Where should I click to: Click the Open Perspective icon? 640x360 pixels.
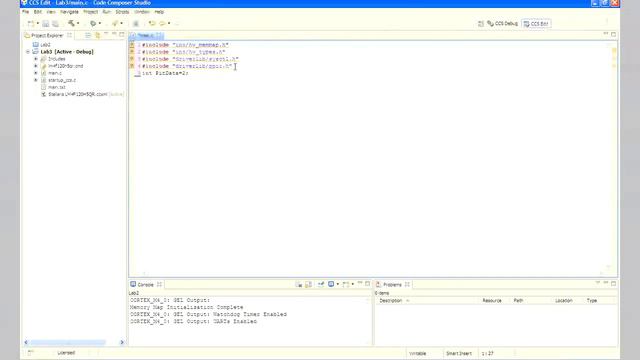coord(481,24)
